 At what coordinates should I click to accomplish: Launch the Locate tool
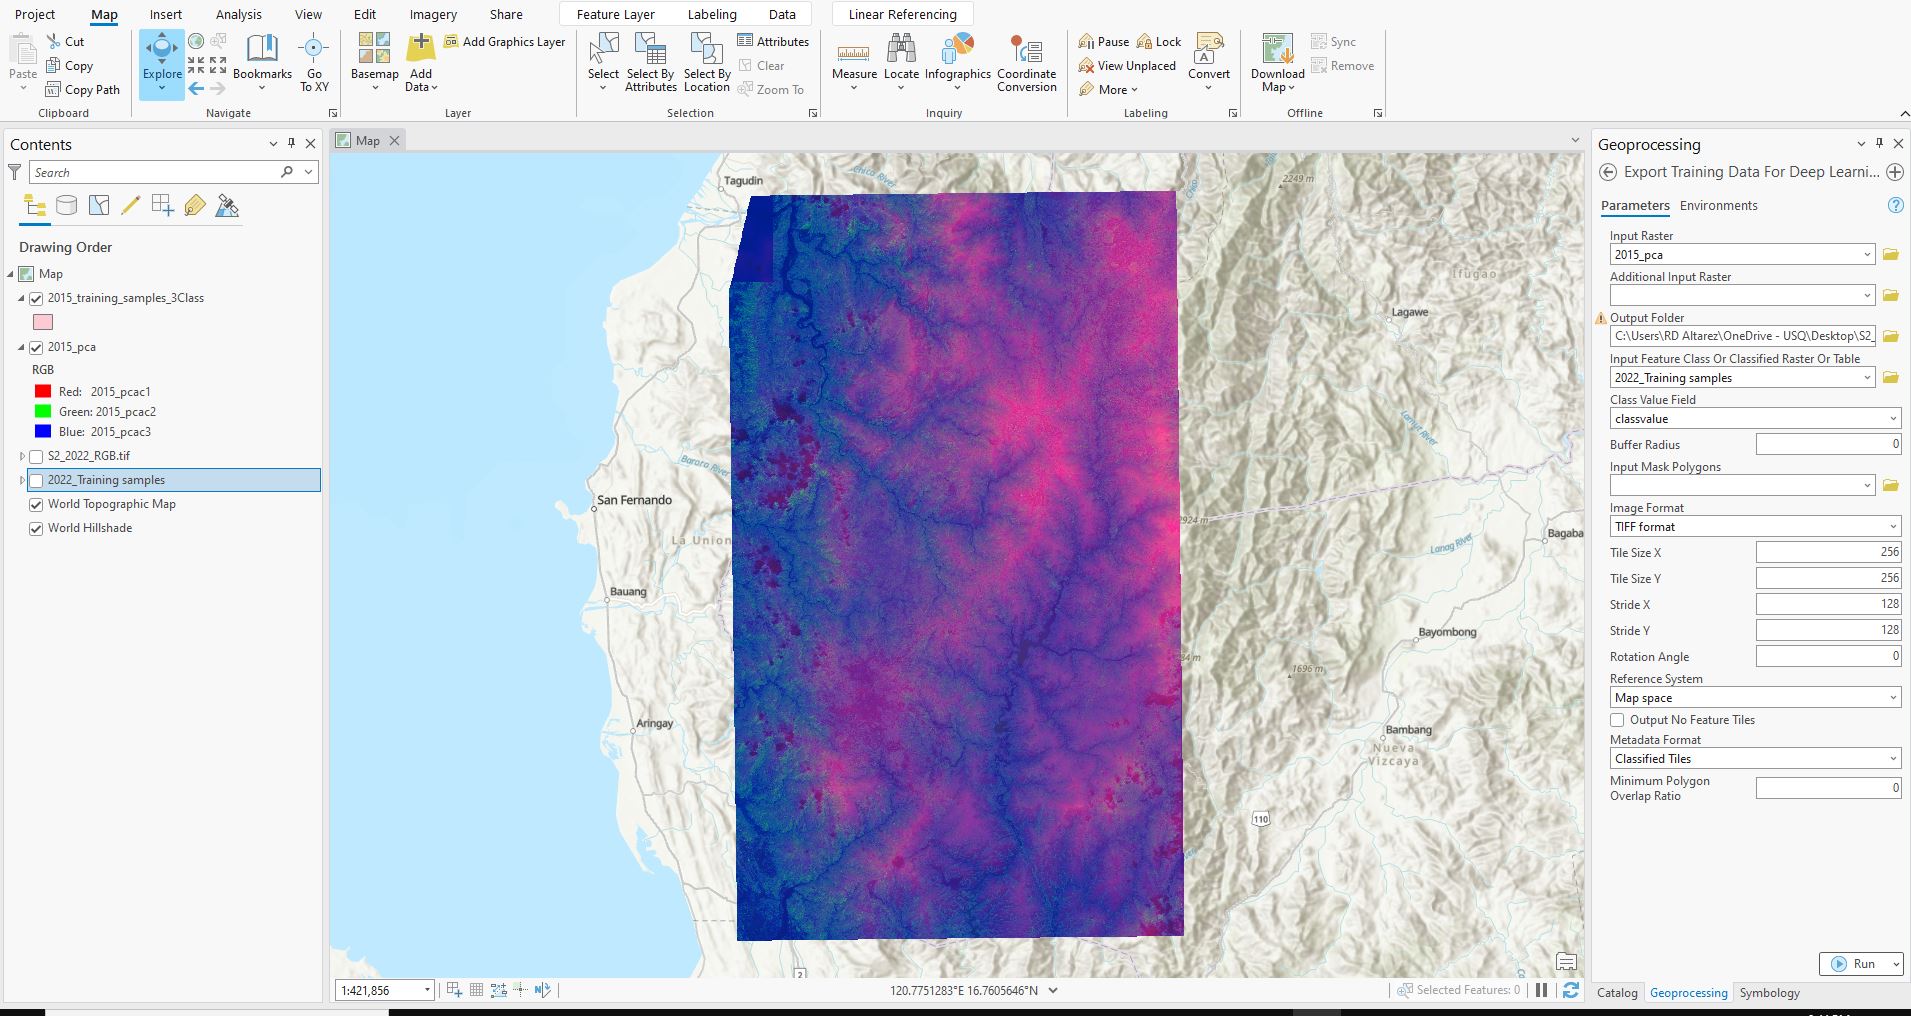(x=901, y=55)
